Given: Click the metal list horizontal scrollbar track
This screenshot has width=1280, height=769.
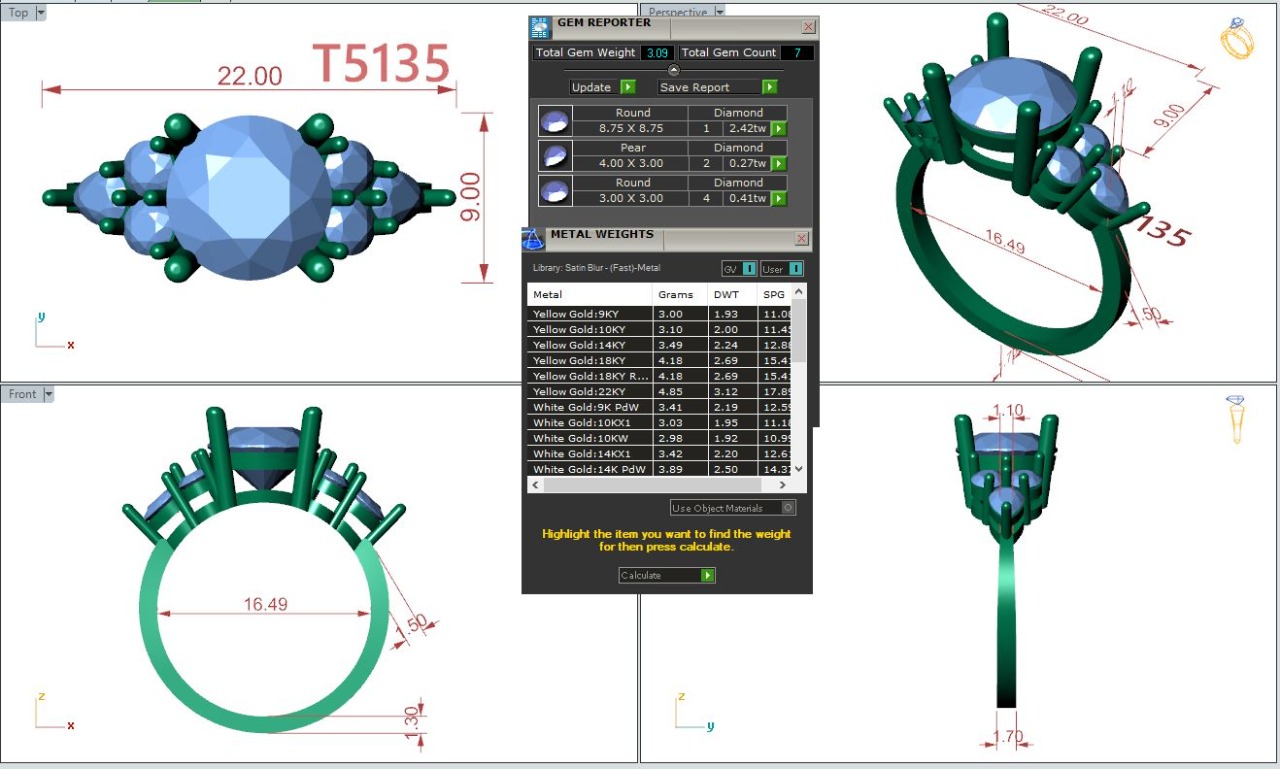Looking at the screenshot, I should click(660, 484).
